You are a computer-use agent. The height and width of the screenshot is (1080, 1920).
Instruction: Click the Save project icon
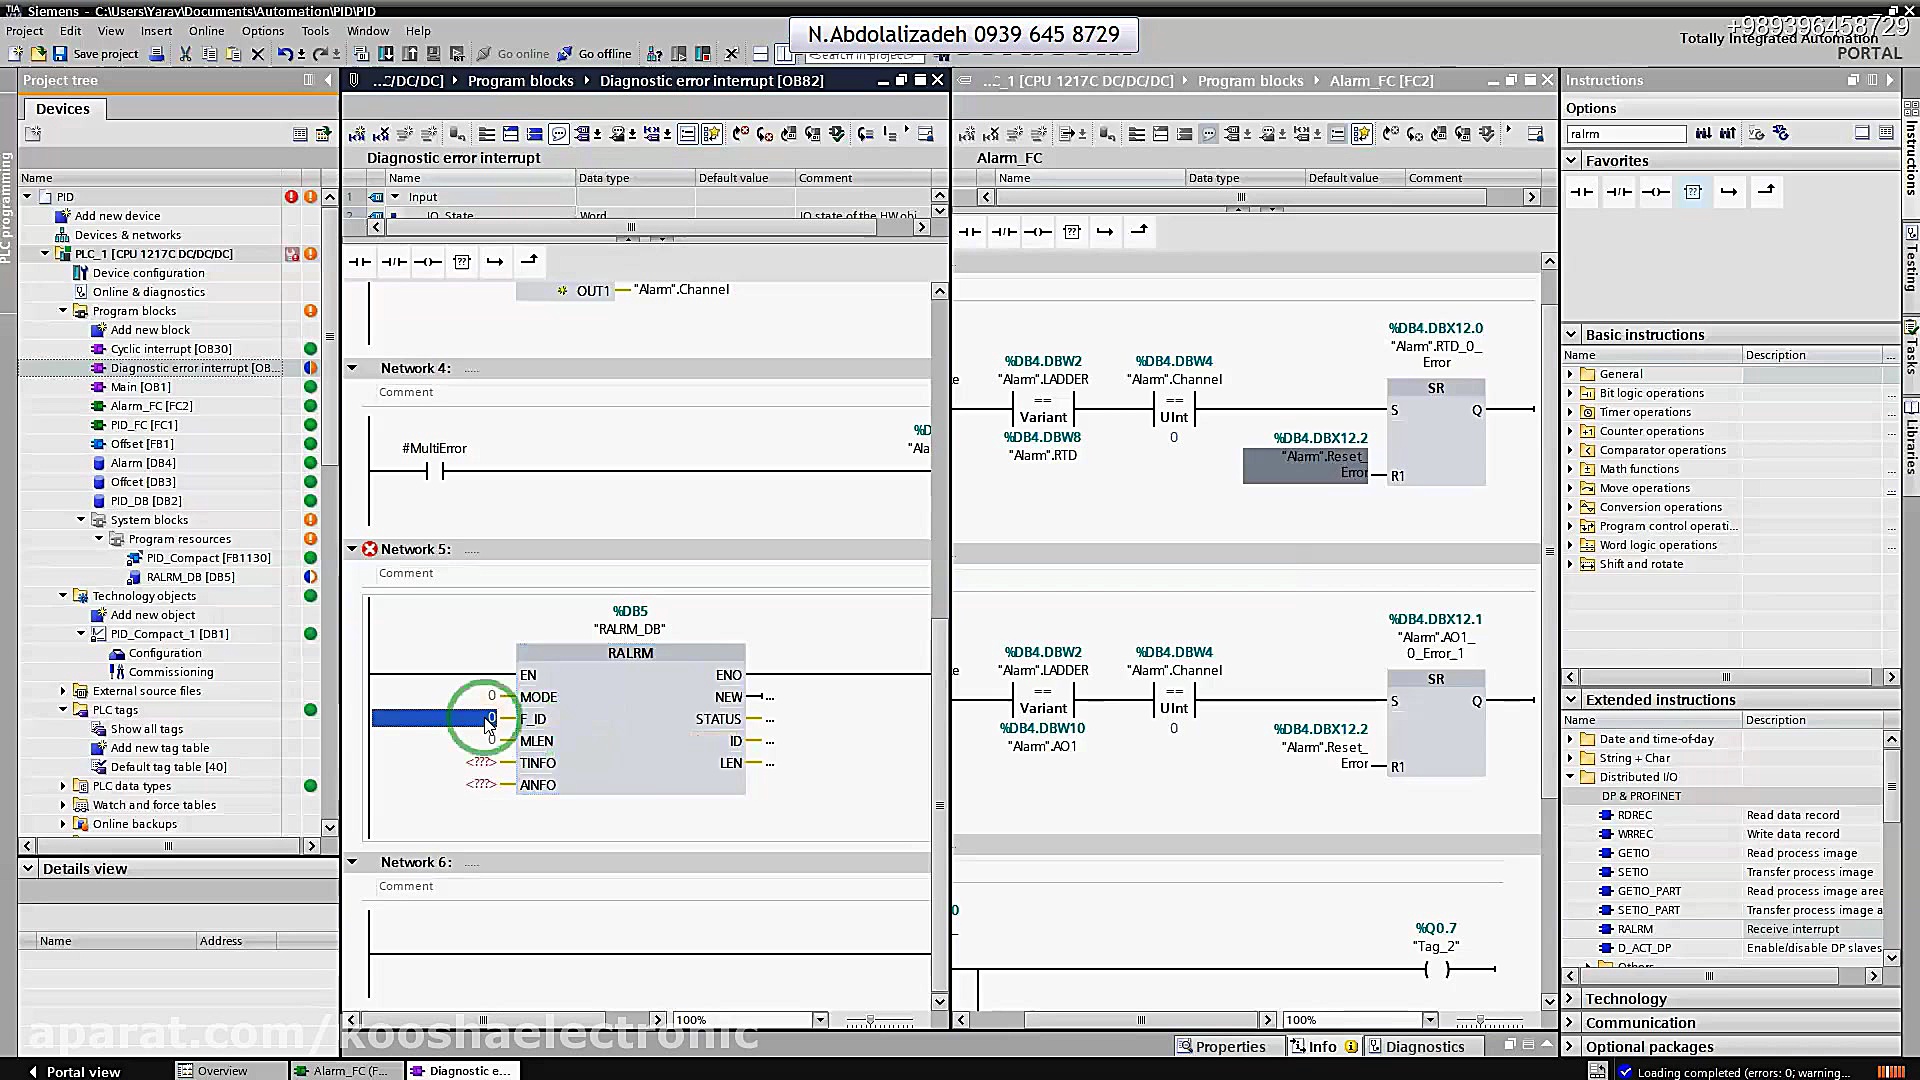pos(60,54)
